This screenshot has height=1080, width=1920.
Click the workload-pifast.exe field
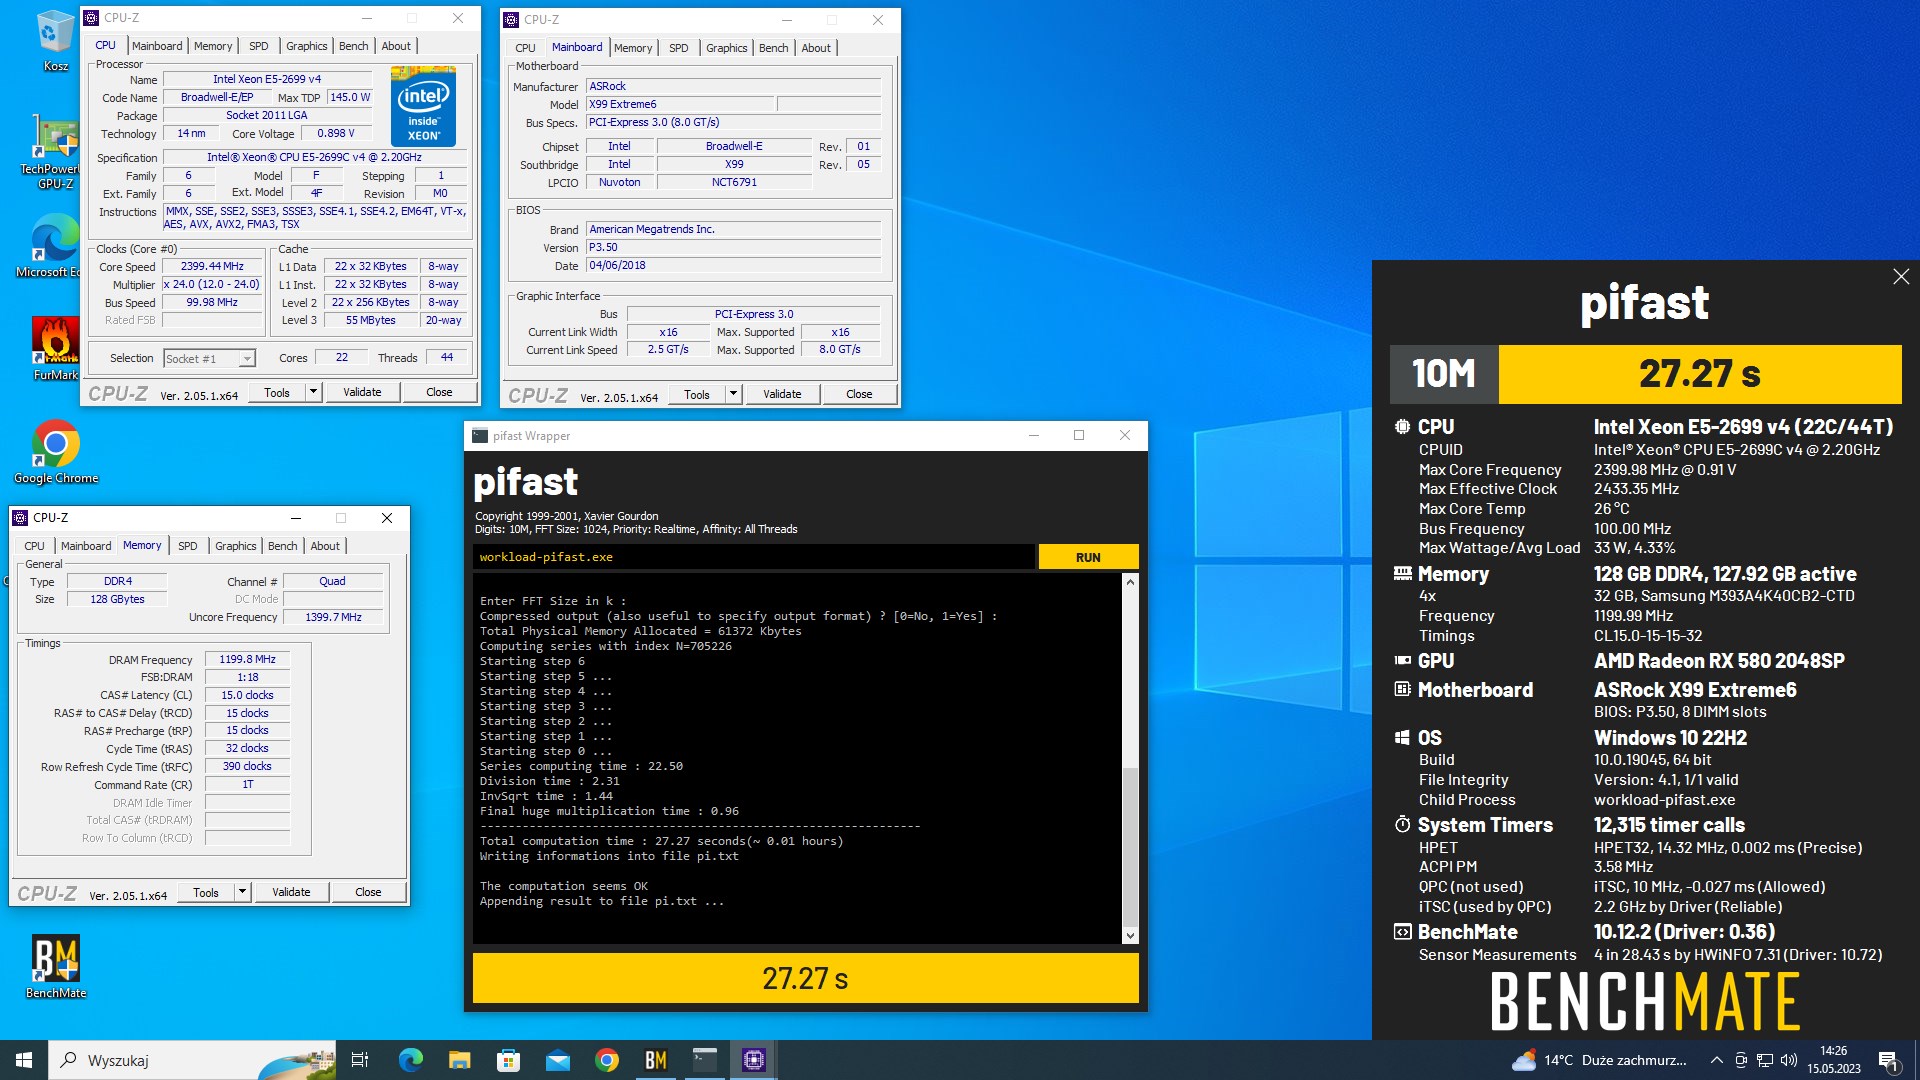[753, 557]
